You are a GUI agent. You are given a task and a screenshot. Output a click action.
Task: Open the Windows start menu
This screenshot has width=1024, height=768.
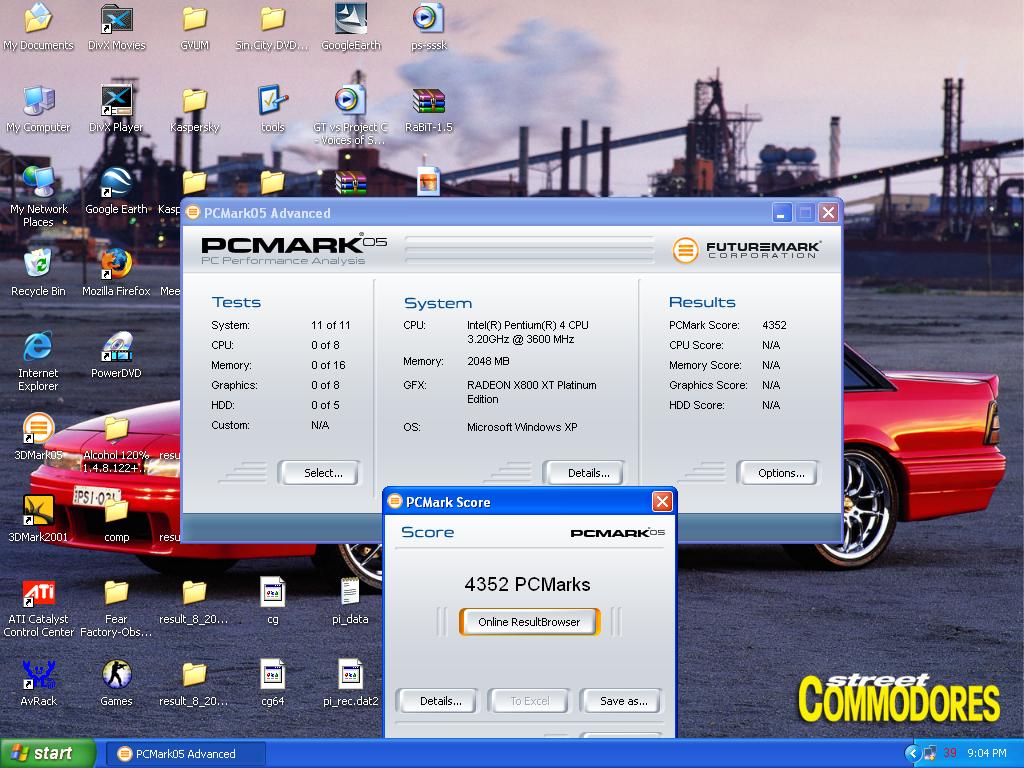[x=47, y=753]
